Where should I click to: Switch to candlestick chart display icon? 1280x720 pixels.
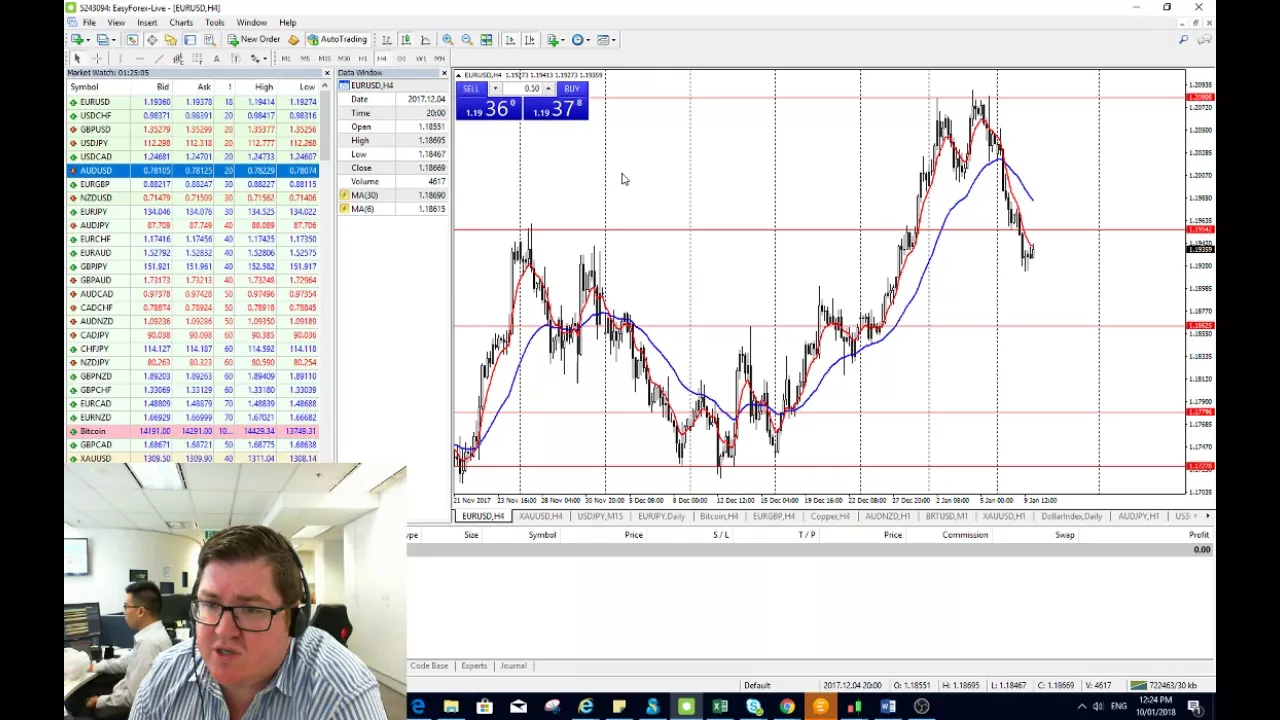point(406,40)
